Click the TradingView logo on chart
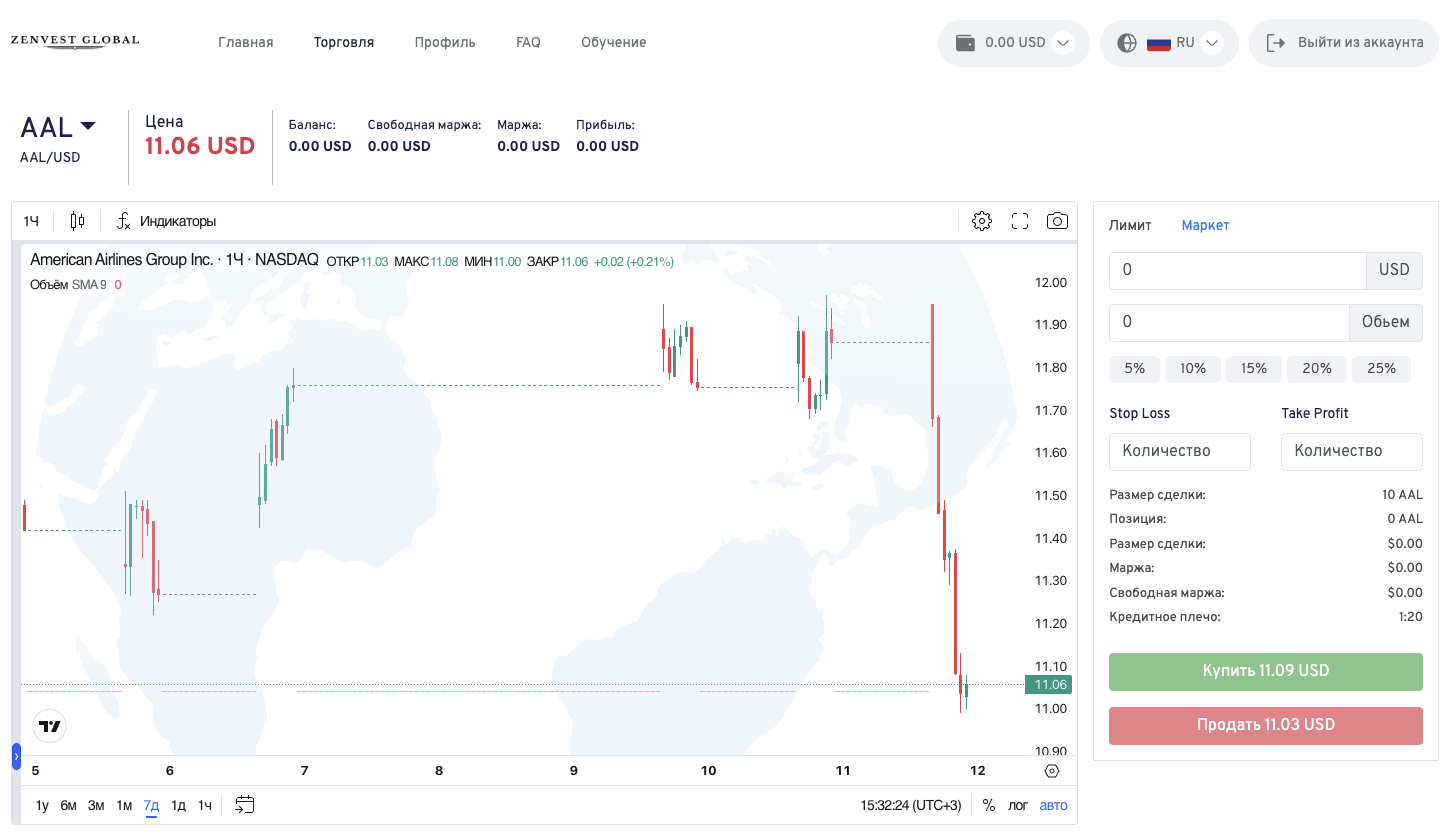Viewport: 1446px width, 839px height. coord(49,726)
